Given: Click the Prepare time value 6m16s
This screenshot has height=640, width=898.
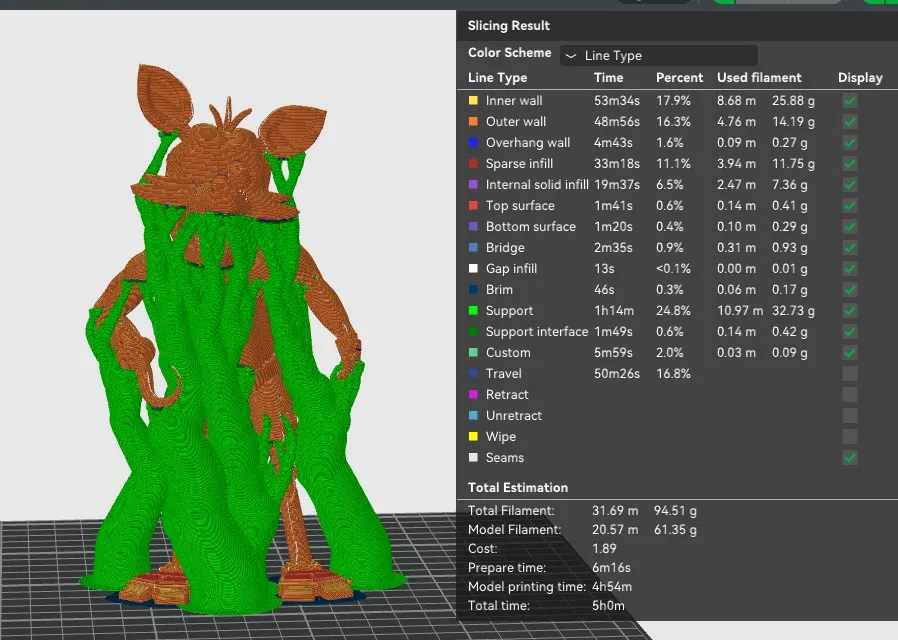Looking at the screenshot, I should tap(611, 568).
